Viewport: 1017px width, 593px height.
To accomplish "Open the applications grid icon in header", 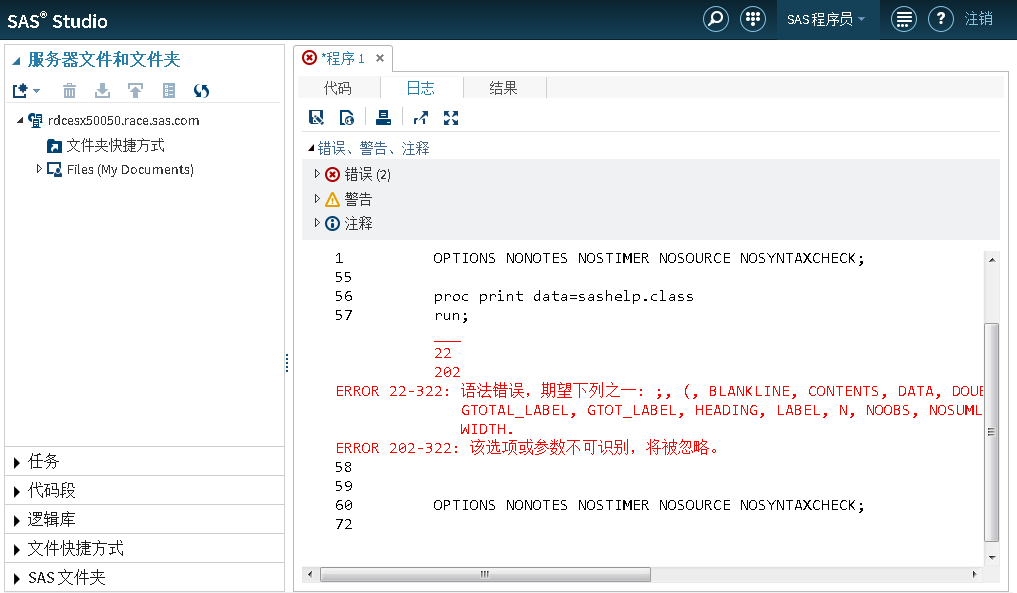I will (754, 19).
